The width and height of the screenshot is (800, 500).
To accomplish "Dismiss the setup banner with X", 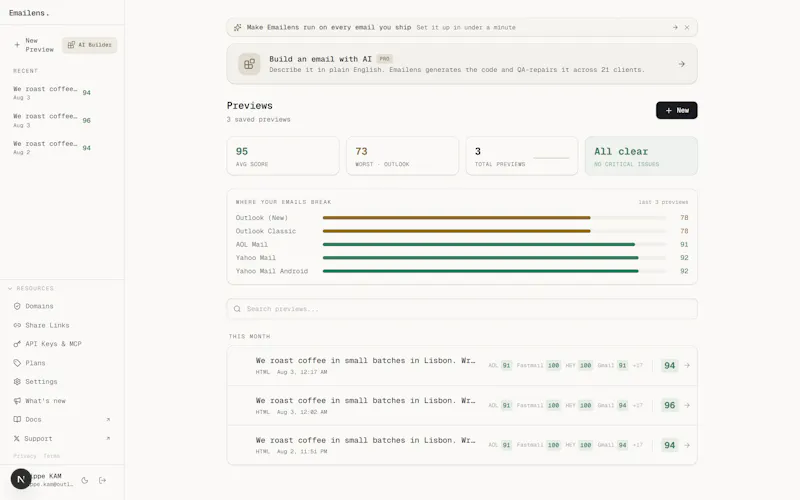I will pyautogui.click(x=687, y=28).
